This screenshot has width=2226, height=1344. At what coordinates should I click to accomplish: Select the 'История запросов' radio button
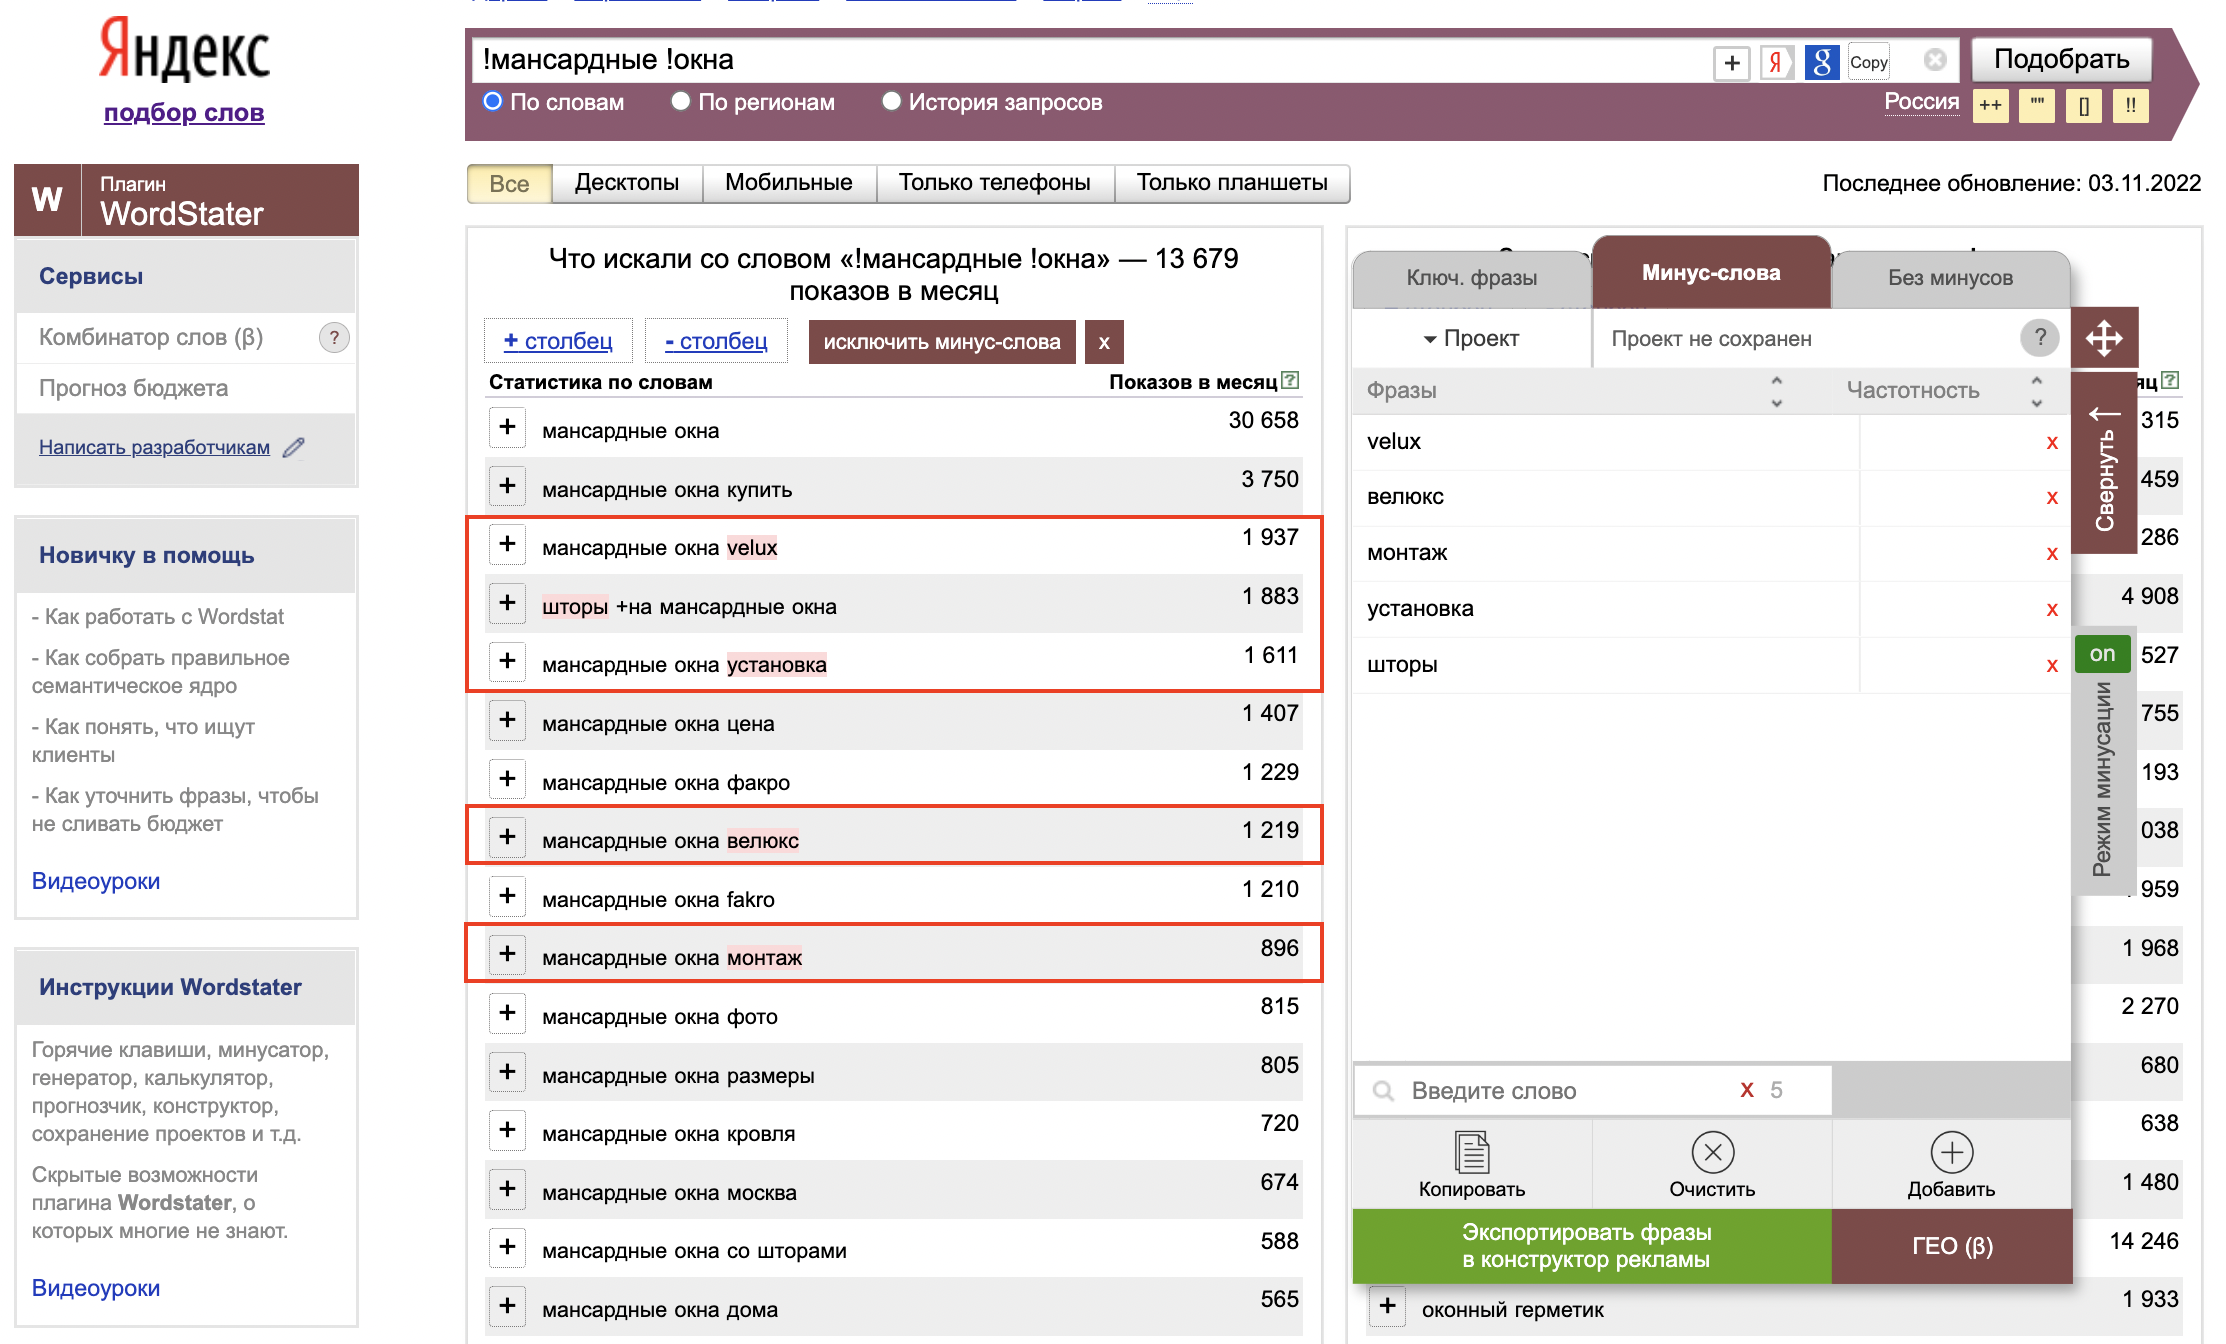coord(891,101)
